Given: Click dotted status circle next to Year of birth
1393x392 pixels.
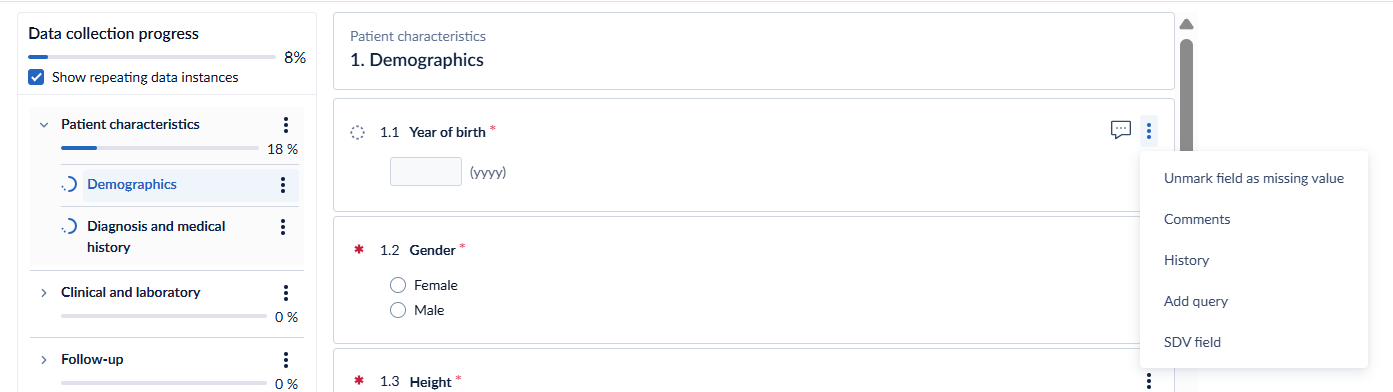Looking at the screenshot, I should pyautogui.click(x=358, y=133).
